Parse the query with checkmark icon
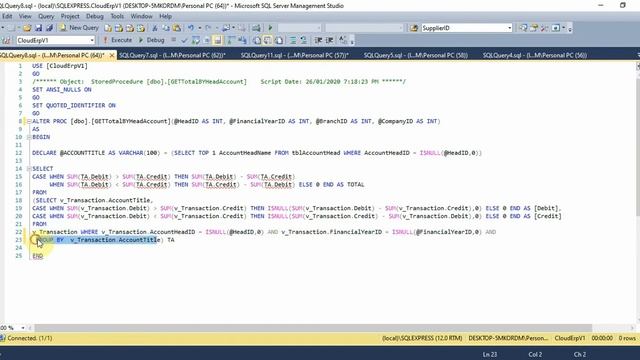This screenshot has height=360, width=640. [184, 40]
